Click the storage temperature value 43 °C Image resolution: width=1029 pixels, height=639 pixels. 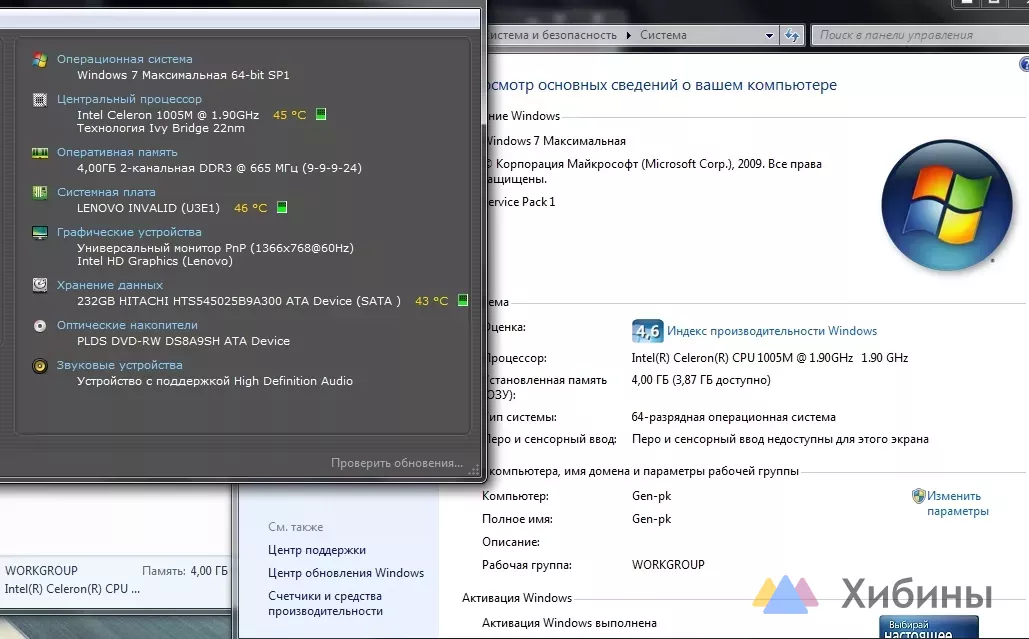432,301
